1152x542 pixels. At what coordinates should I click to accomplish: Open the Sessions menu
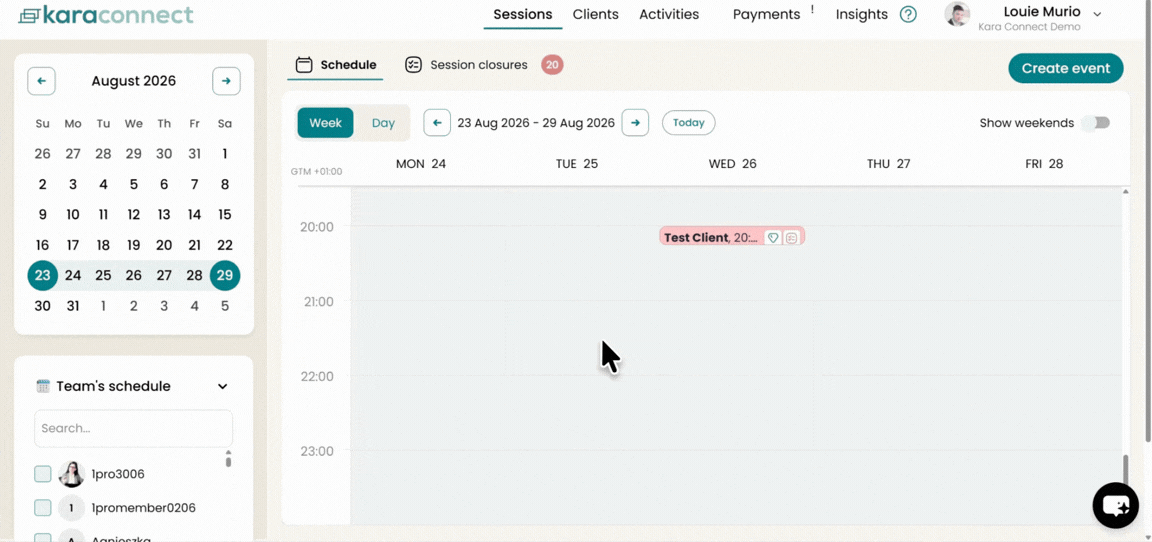(522, 14)
